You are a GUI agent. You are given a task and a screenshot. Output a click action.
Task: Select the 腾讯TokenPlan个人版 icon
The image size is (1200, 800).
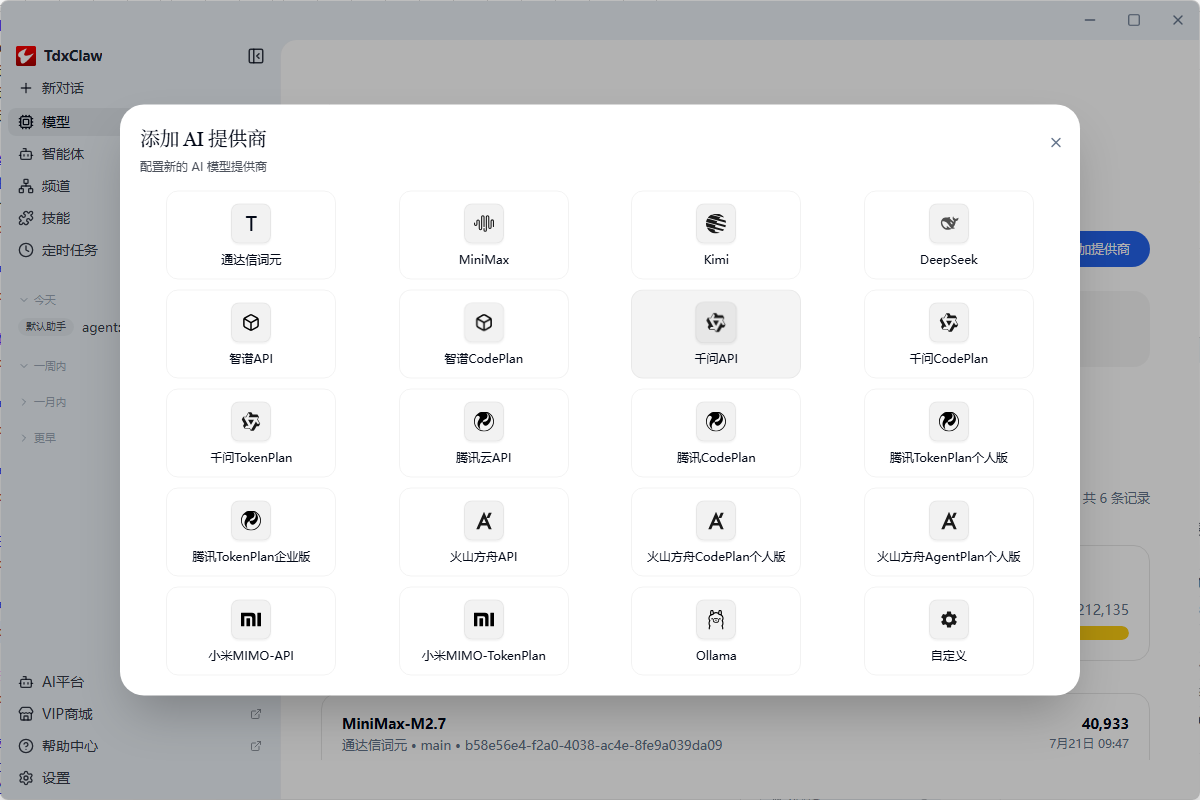[949, 422]
